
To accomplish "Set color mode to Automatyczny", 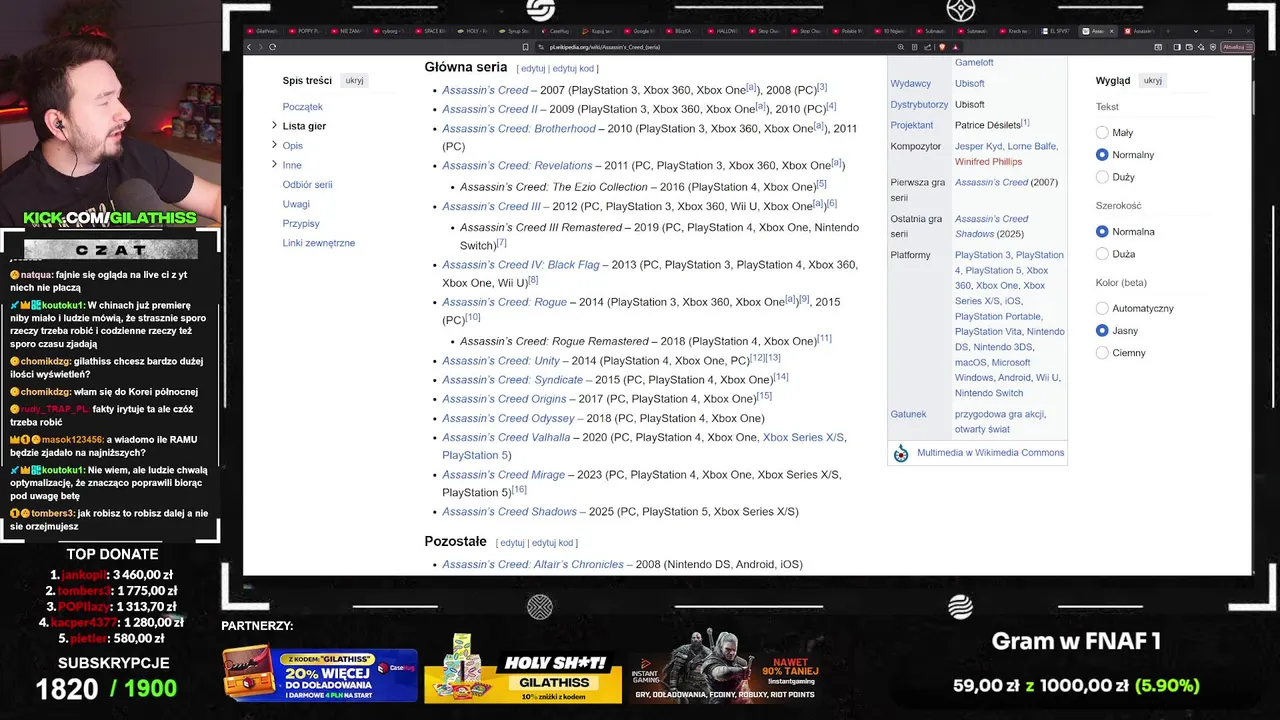I will [x=1102, y=308].
